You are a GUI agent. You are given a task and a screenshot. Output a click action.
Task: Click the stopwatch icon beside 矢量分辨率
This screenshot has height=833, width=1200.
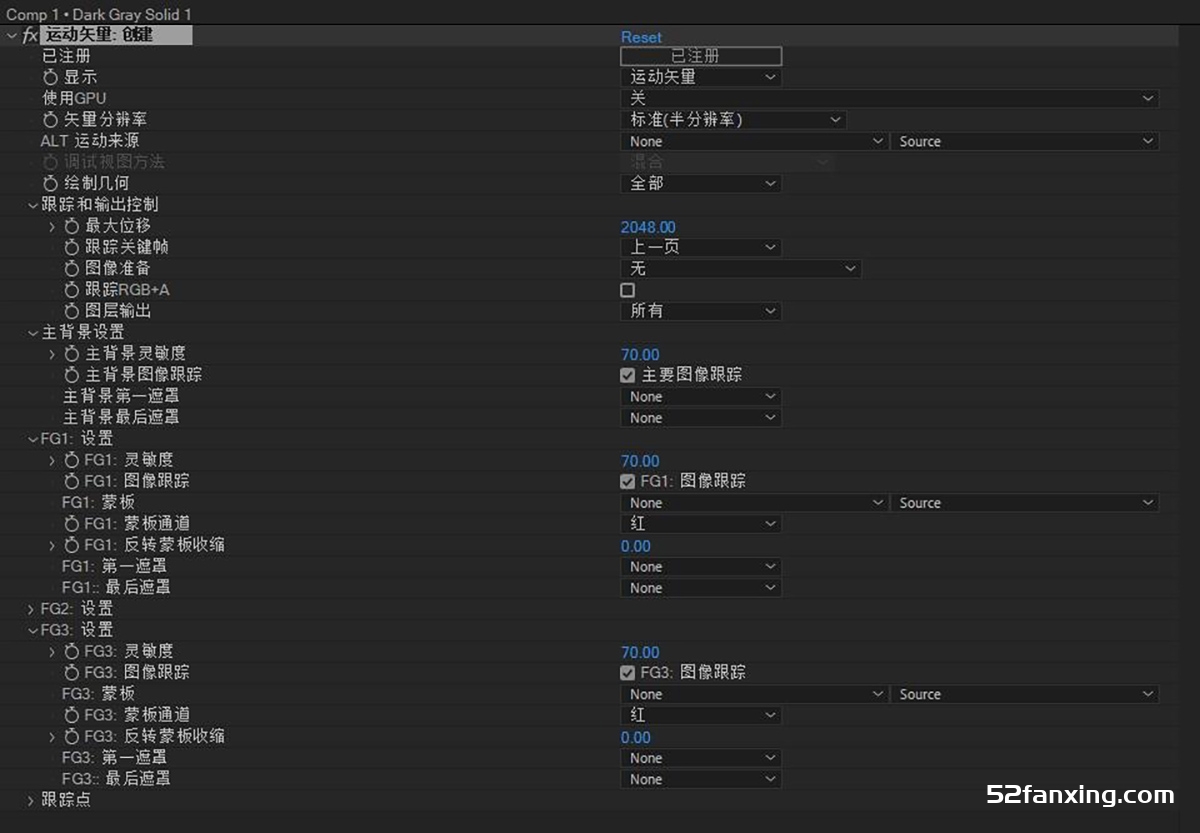coord(50,119)
